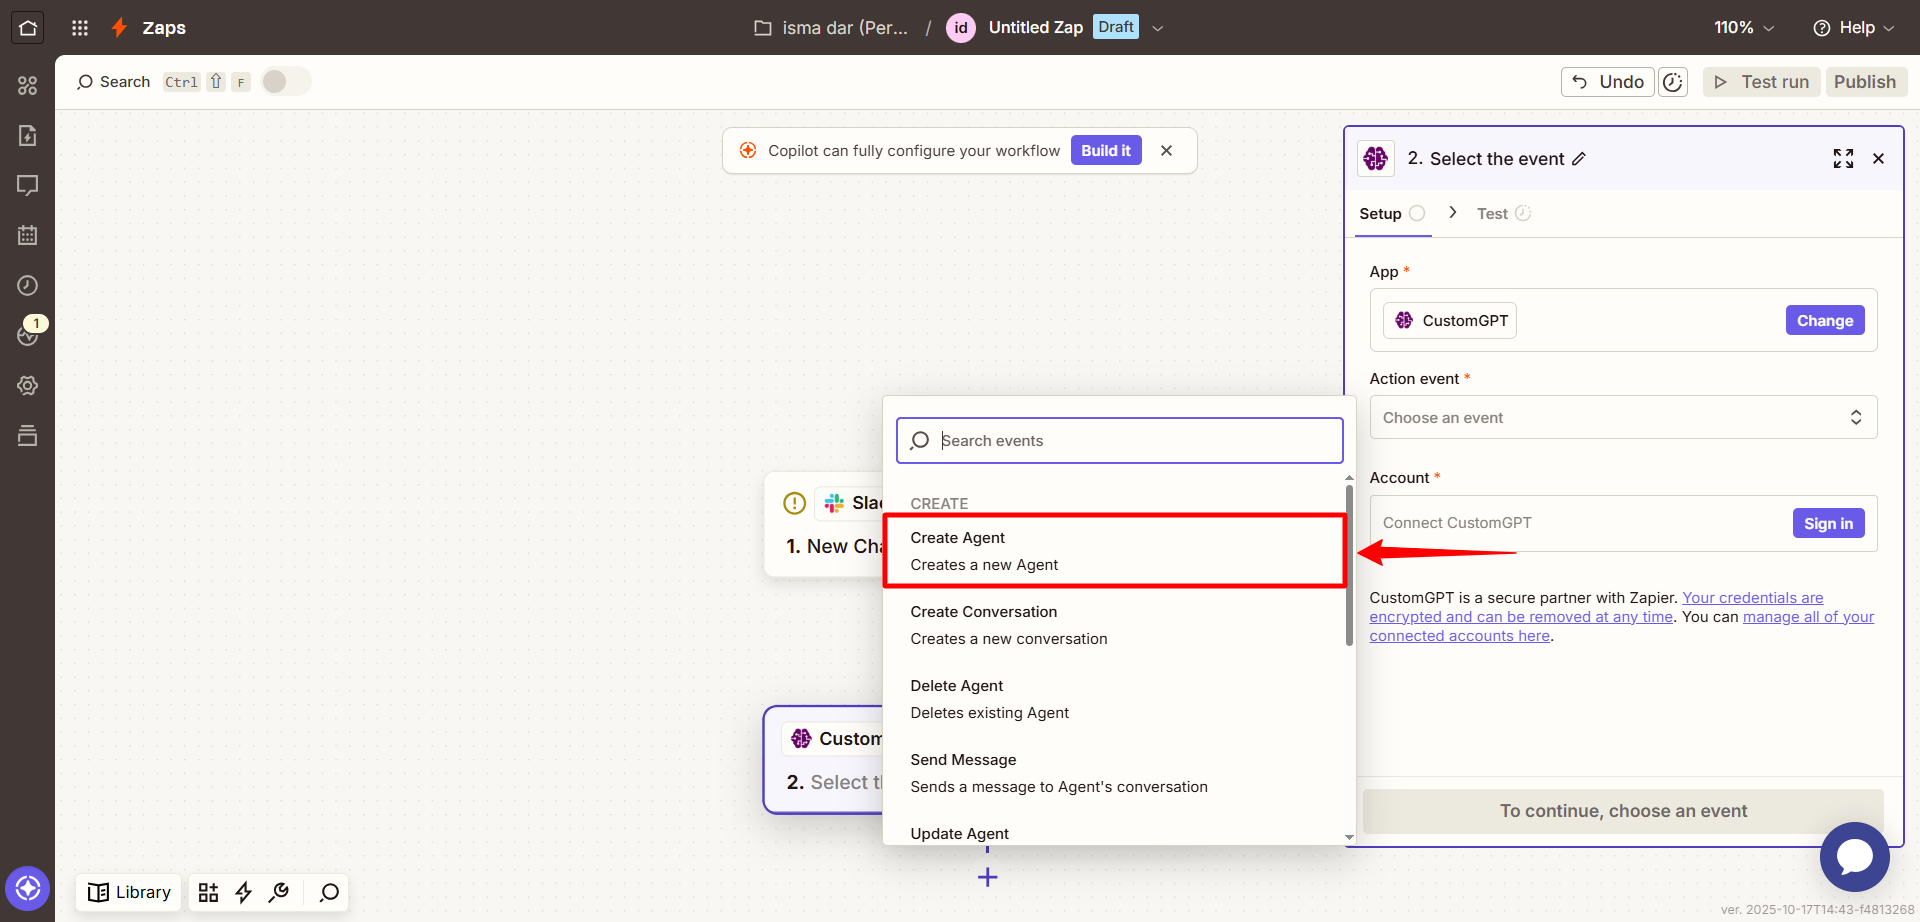Open the apps grid launcher
This screenshot has height=922, width=1920.
(x=80, y=28)
